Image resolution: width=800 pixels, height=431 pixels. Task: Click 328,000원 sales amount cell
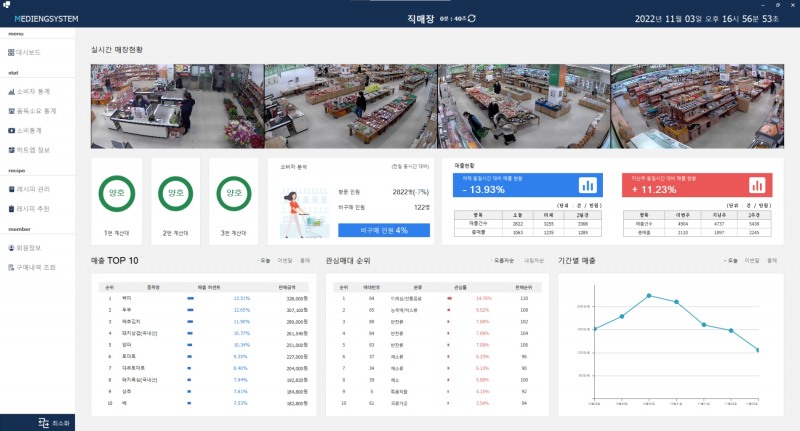[297, 298]
